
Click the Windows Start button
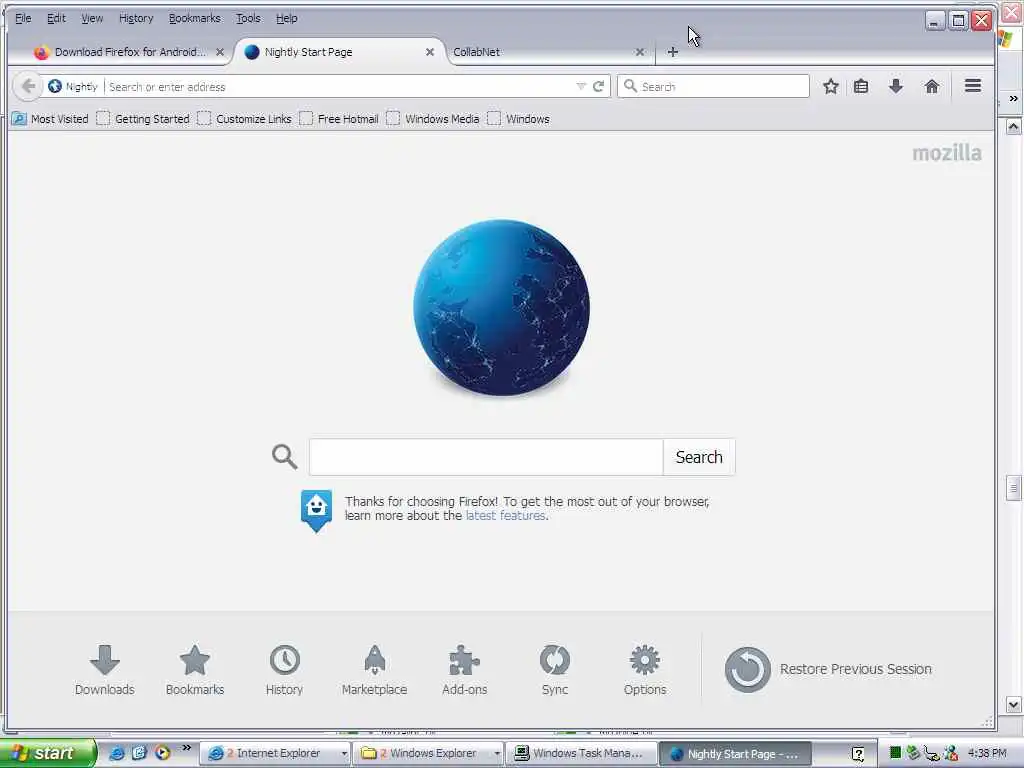click(x=48, y=754)
